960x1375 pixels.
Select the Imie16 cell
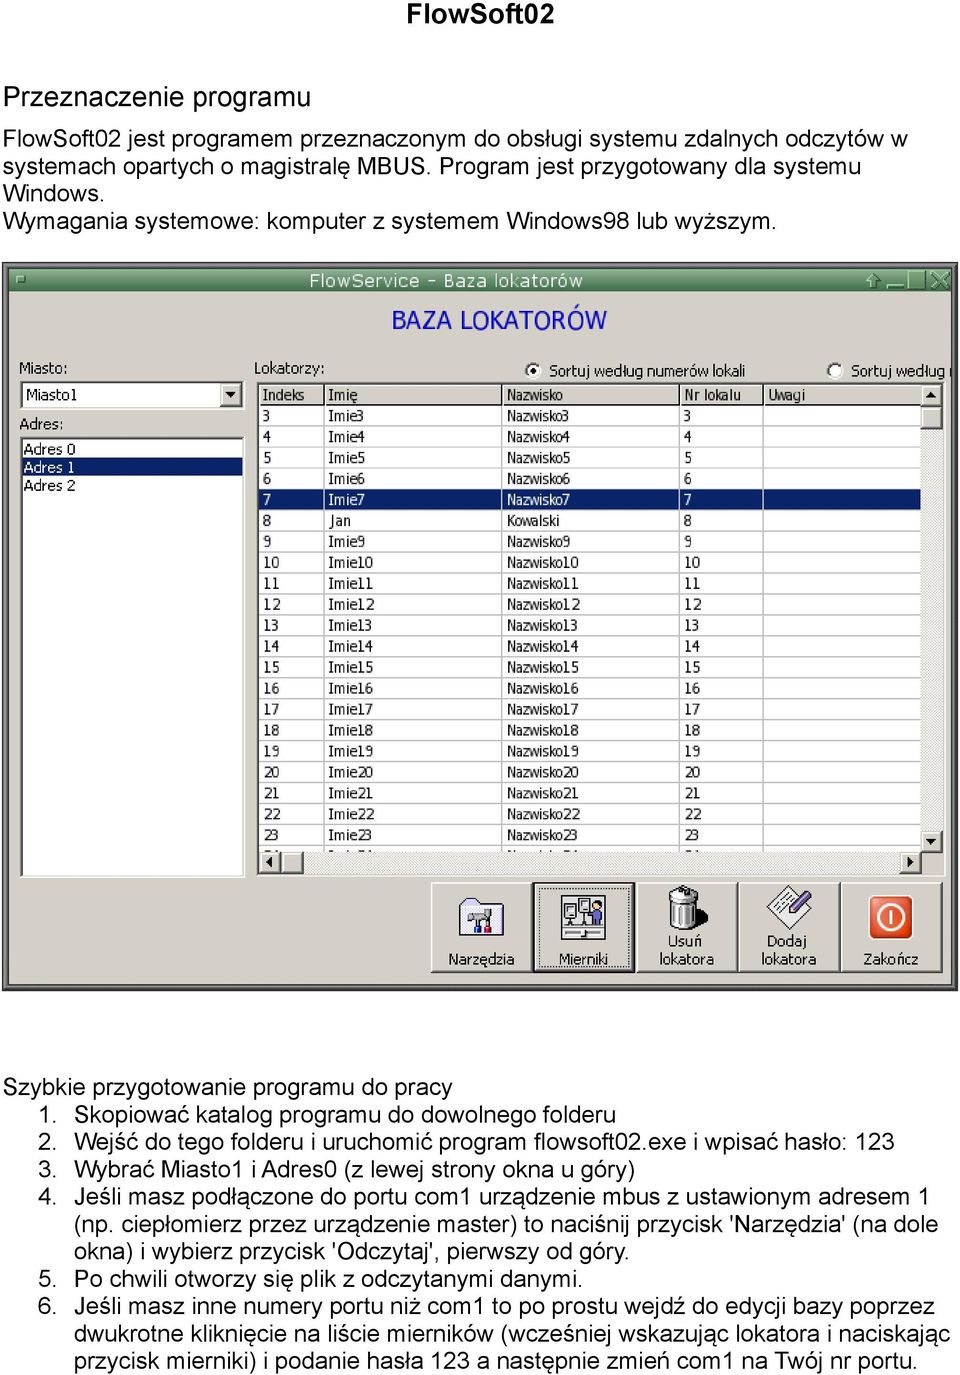(x=412, y=688)
